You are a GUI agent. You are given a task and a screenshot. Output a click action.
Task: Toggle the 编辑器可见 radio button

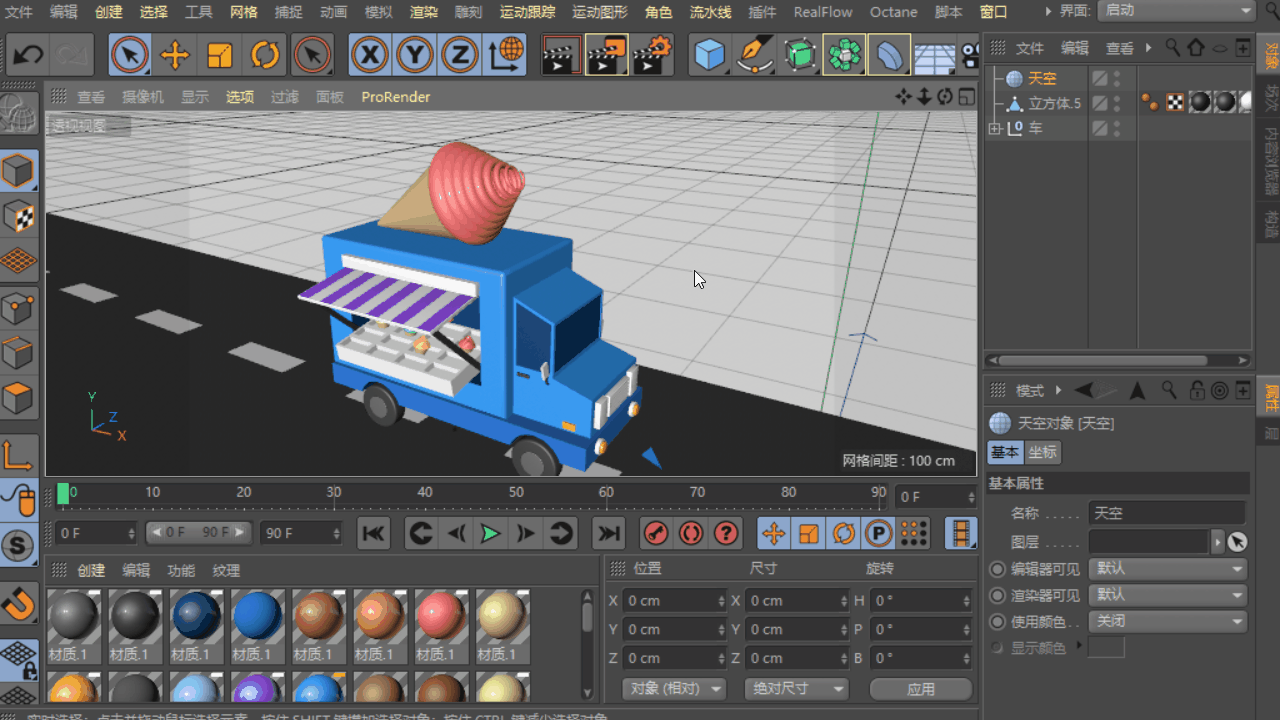[x=997, y=569]
